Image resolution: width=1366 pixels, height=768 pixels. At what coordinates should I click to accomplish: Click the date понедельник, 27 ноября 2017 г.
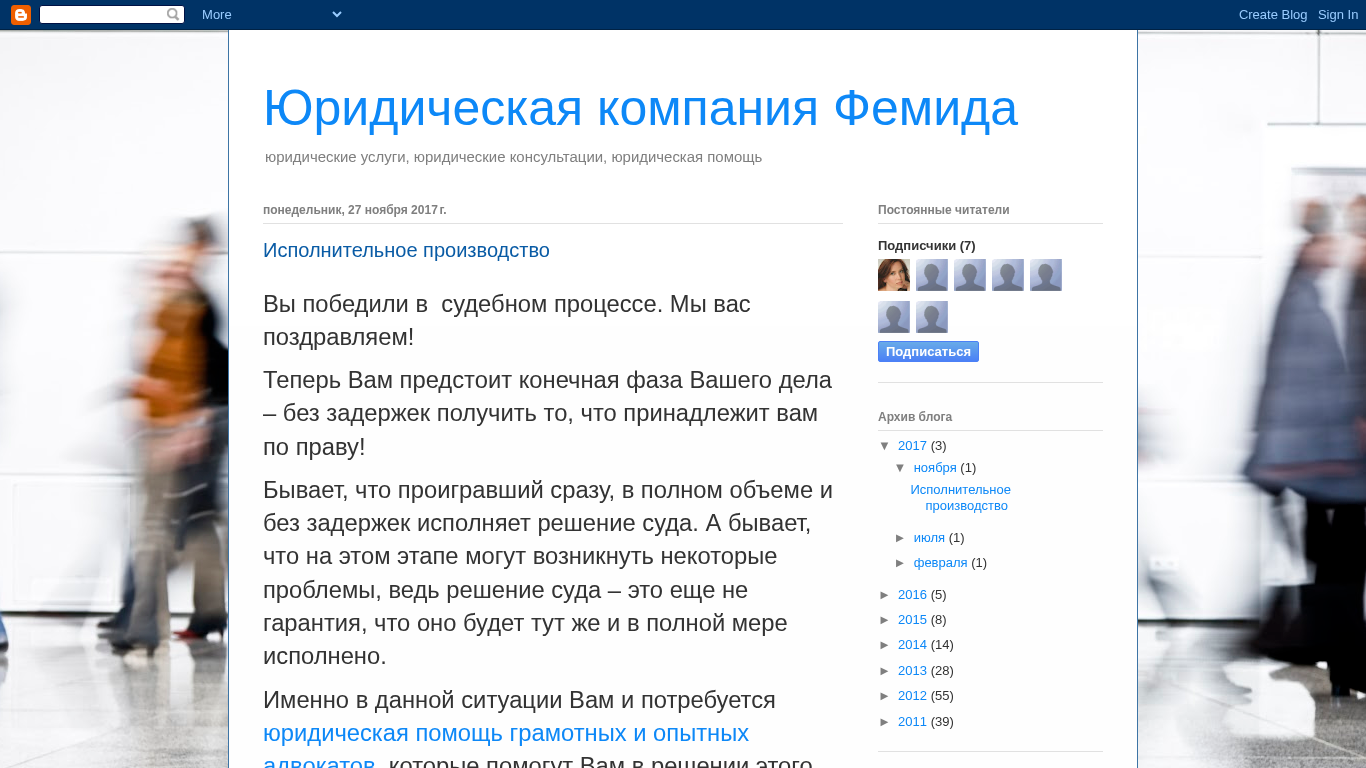(x=355, y=210)
